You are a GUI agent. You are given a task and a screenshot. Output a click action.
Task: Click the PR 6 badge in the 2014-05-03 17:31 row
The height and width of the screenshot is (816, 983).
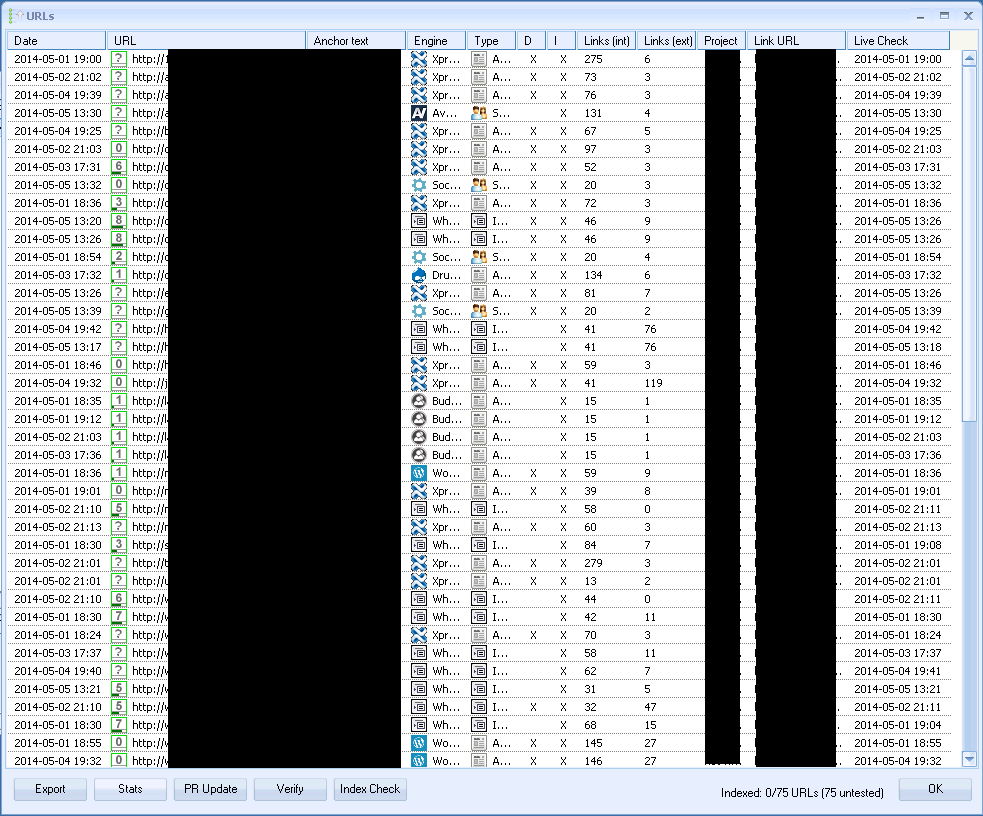click(x=118, y=167)
